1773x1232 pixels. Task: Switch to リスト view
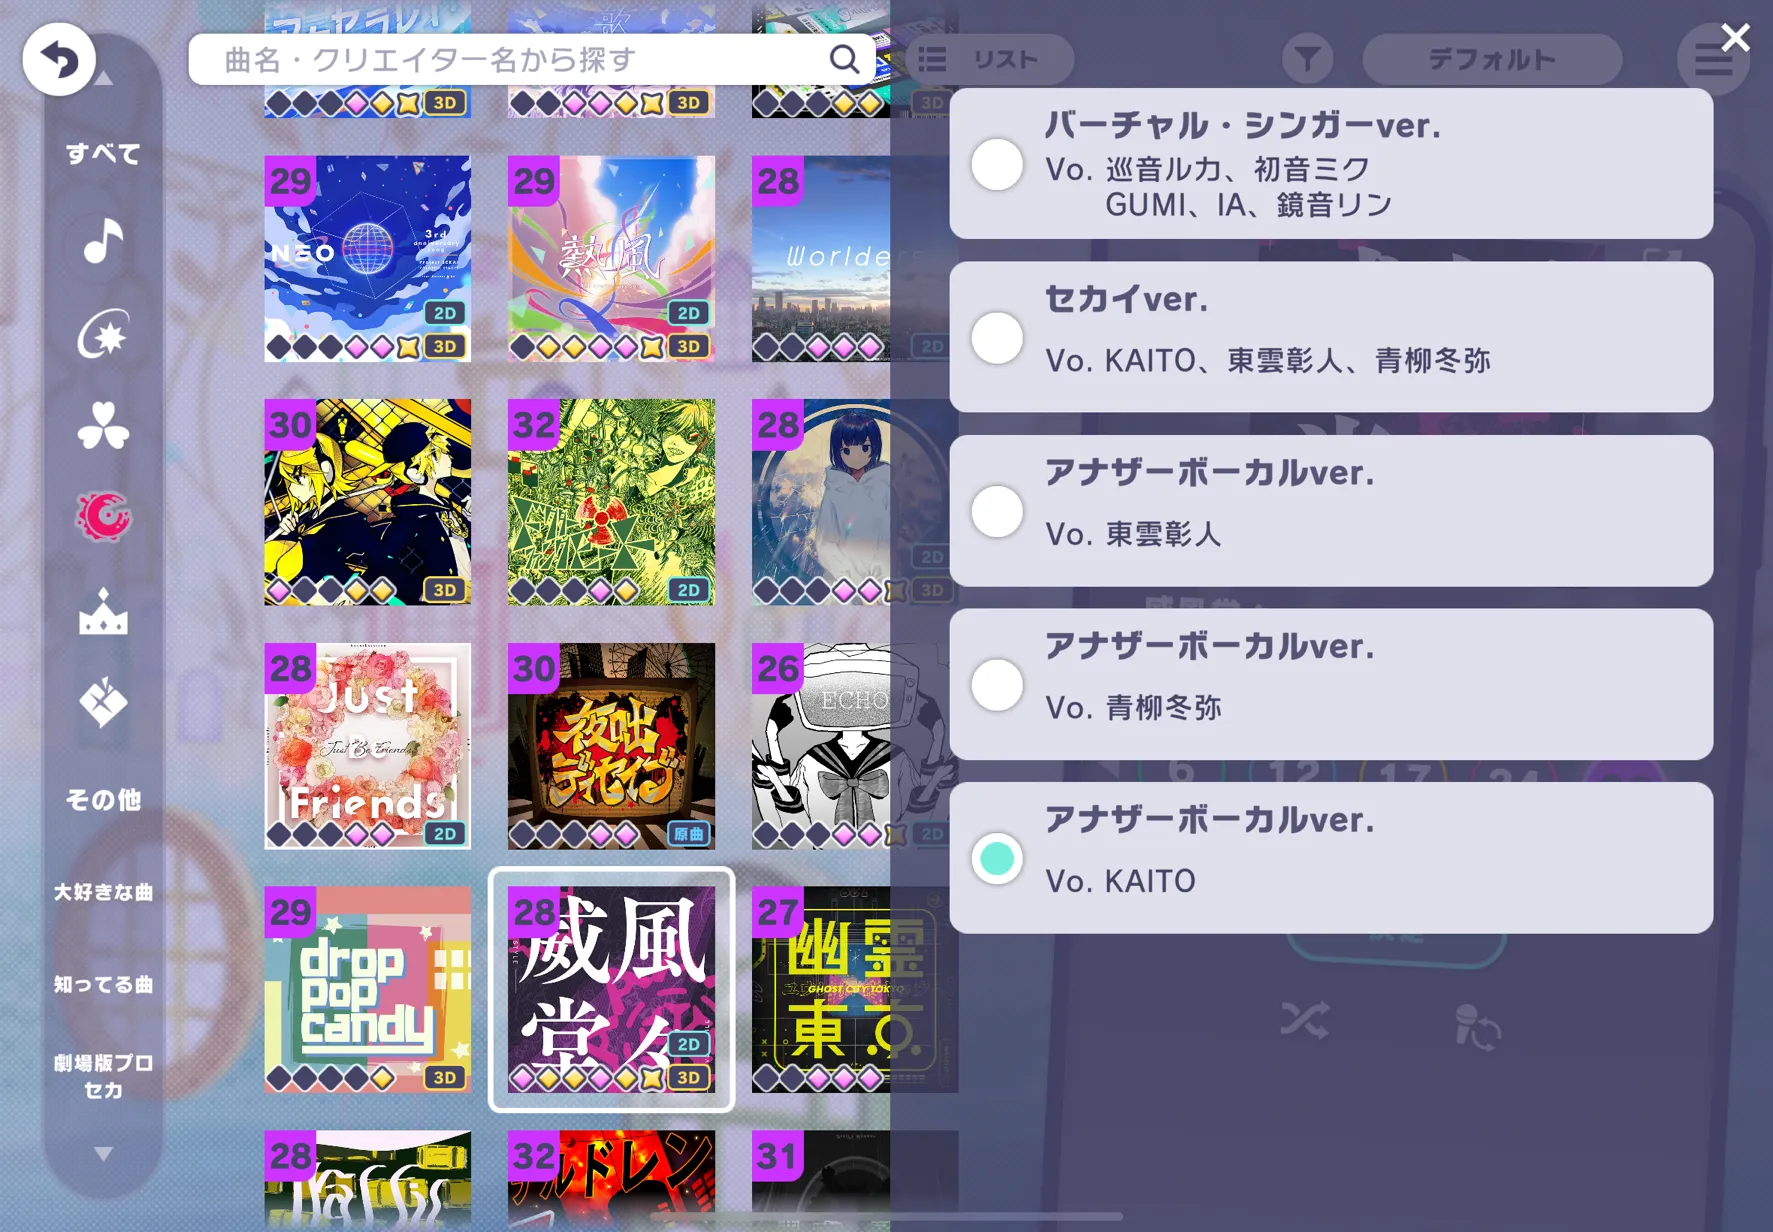tap(990, 60)
